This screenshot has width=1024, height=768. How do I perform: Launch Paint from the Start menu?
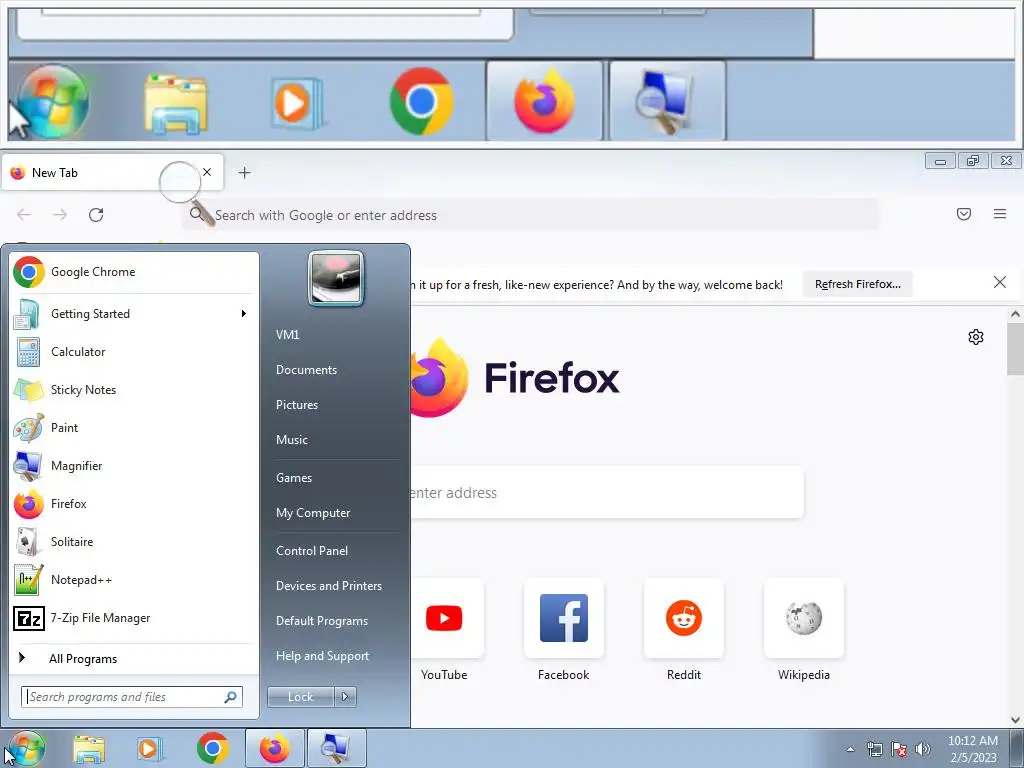tap(133, 428)
